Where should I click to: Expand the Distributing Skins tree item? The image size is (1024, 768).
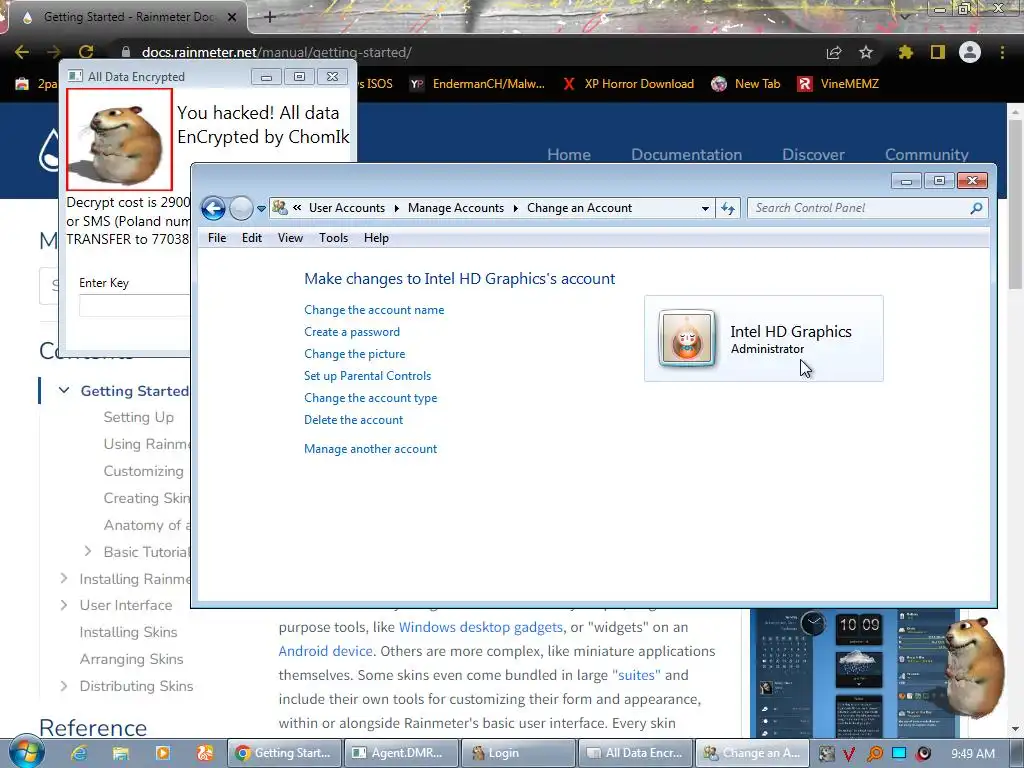coord(63,686)
